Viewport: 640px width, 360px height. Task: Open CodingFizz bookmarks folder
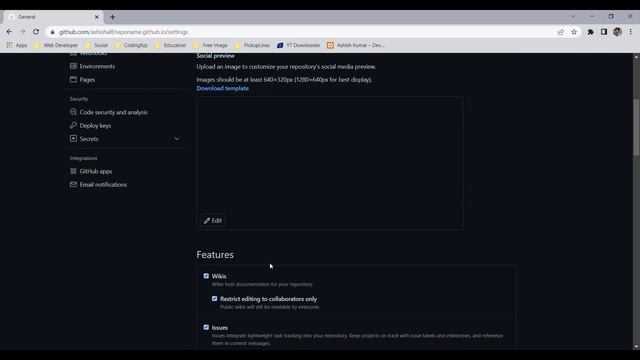tap(131, 45)
